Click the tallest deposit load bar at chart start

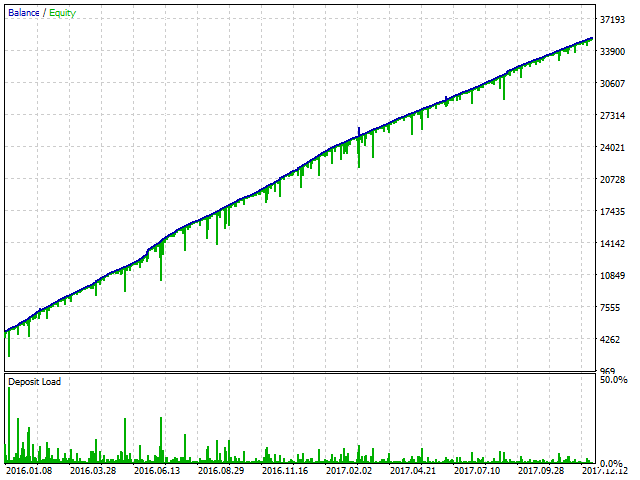click(x=9, y=424)
